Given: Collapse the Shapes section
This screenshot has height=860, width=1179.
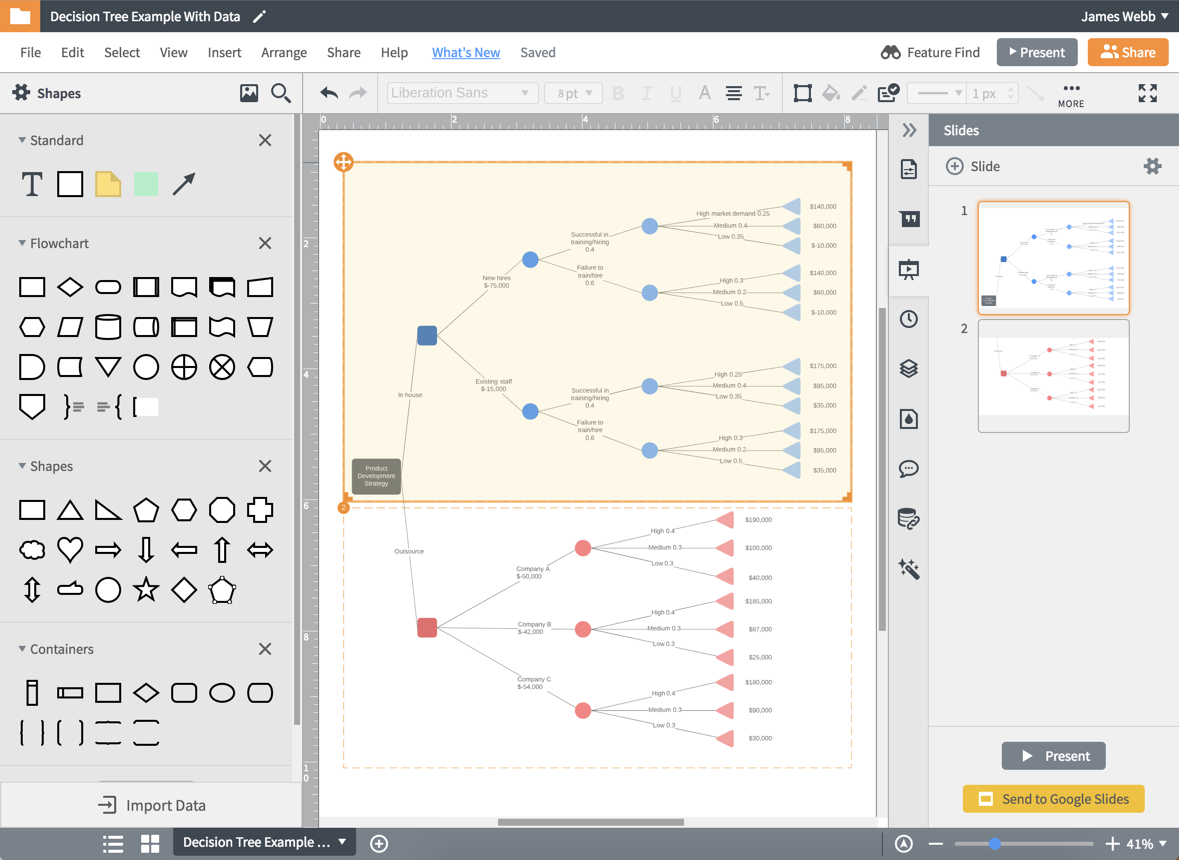Looking at the screenshot, I should pyautogui.click(x=23, y=466).
